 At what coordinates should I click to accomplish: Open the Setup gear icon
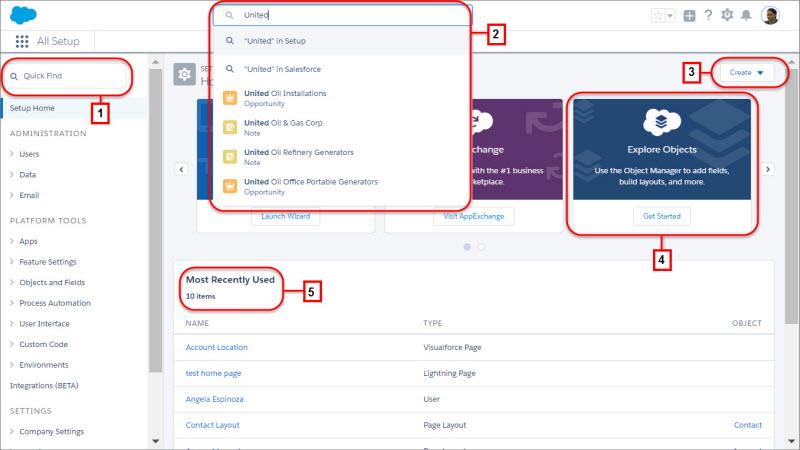[727, 15]
